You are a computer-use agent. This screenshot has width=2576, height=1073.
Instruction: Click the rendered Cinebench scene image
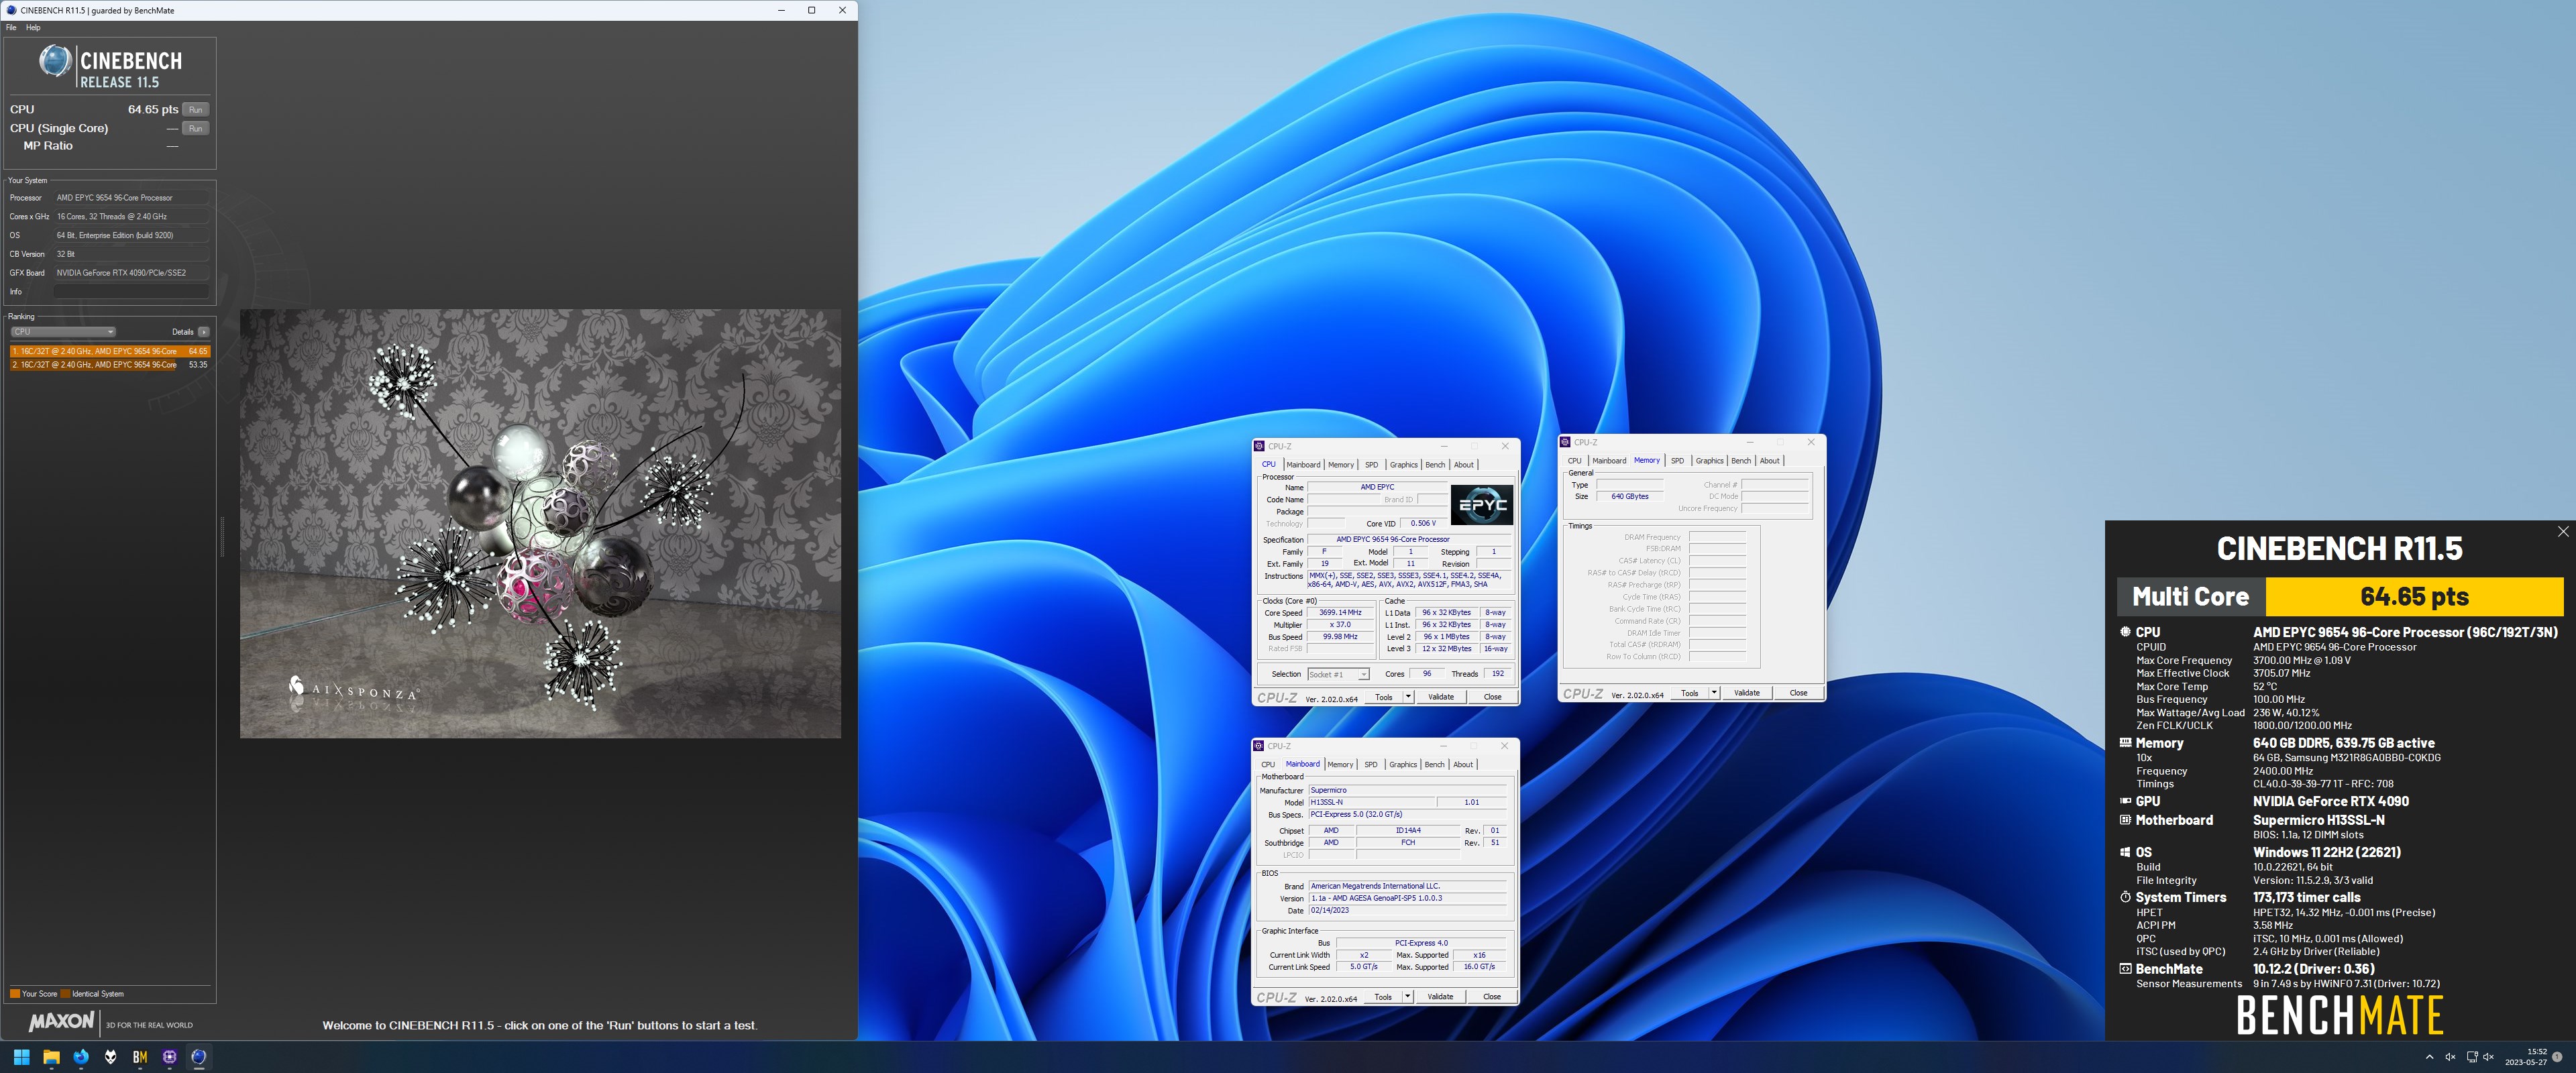540,523
